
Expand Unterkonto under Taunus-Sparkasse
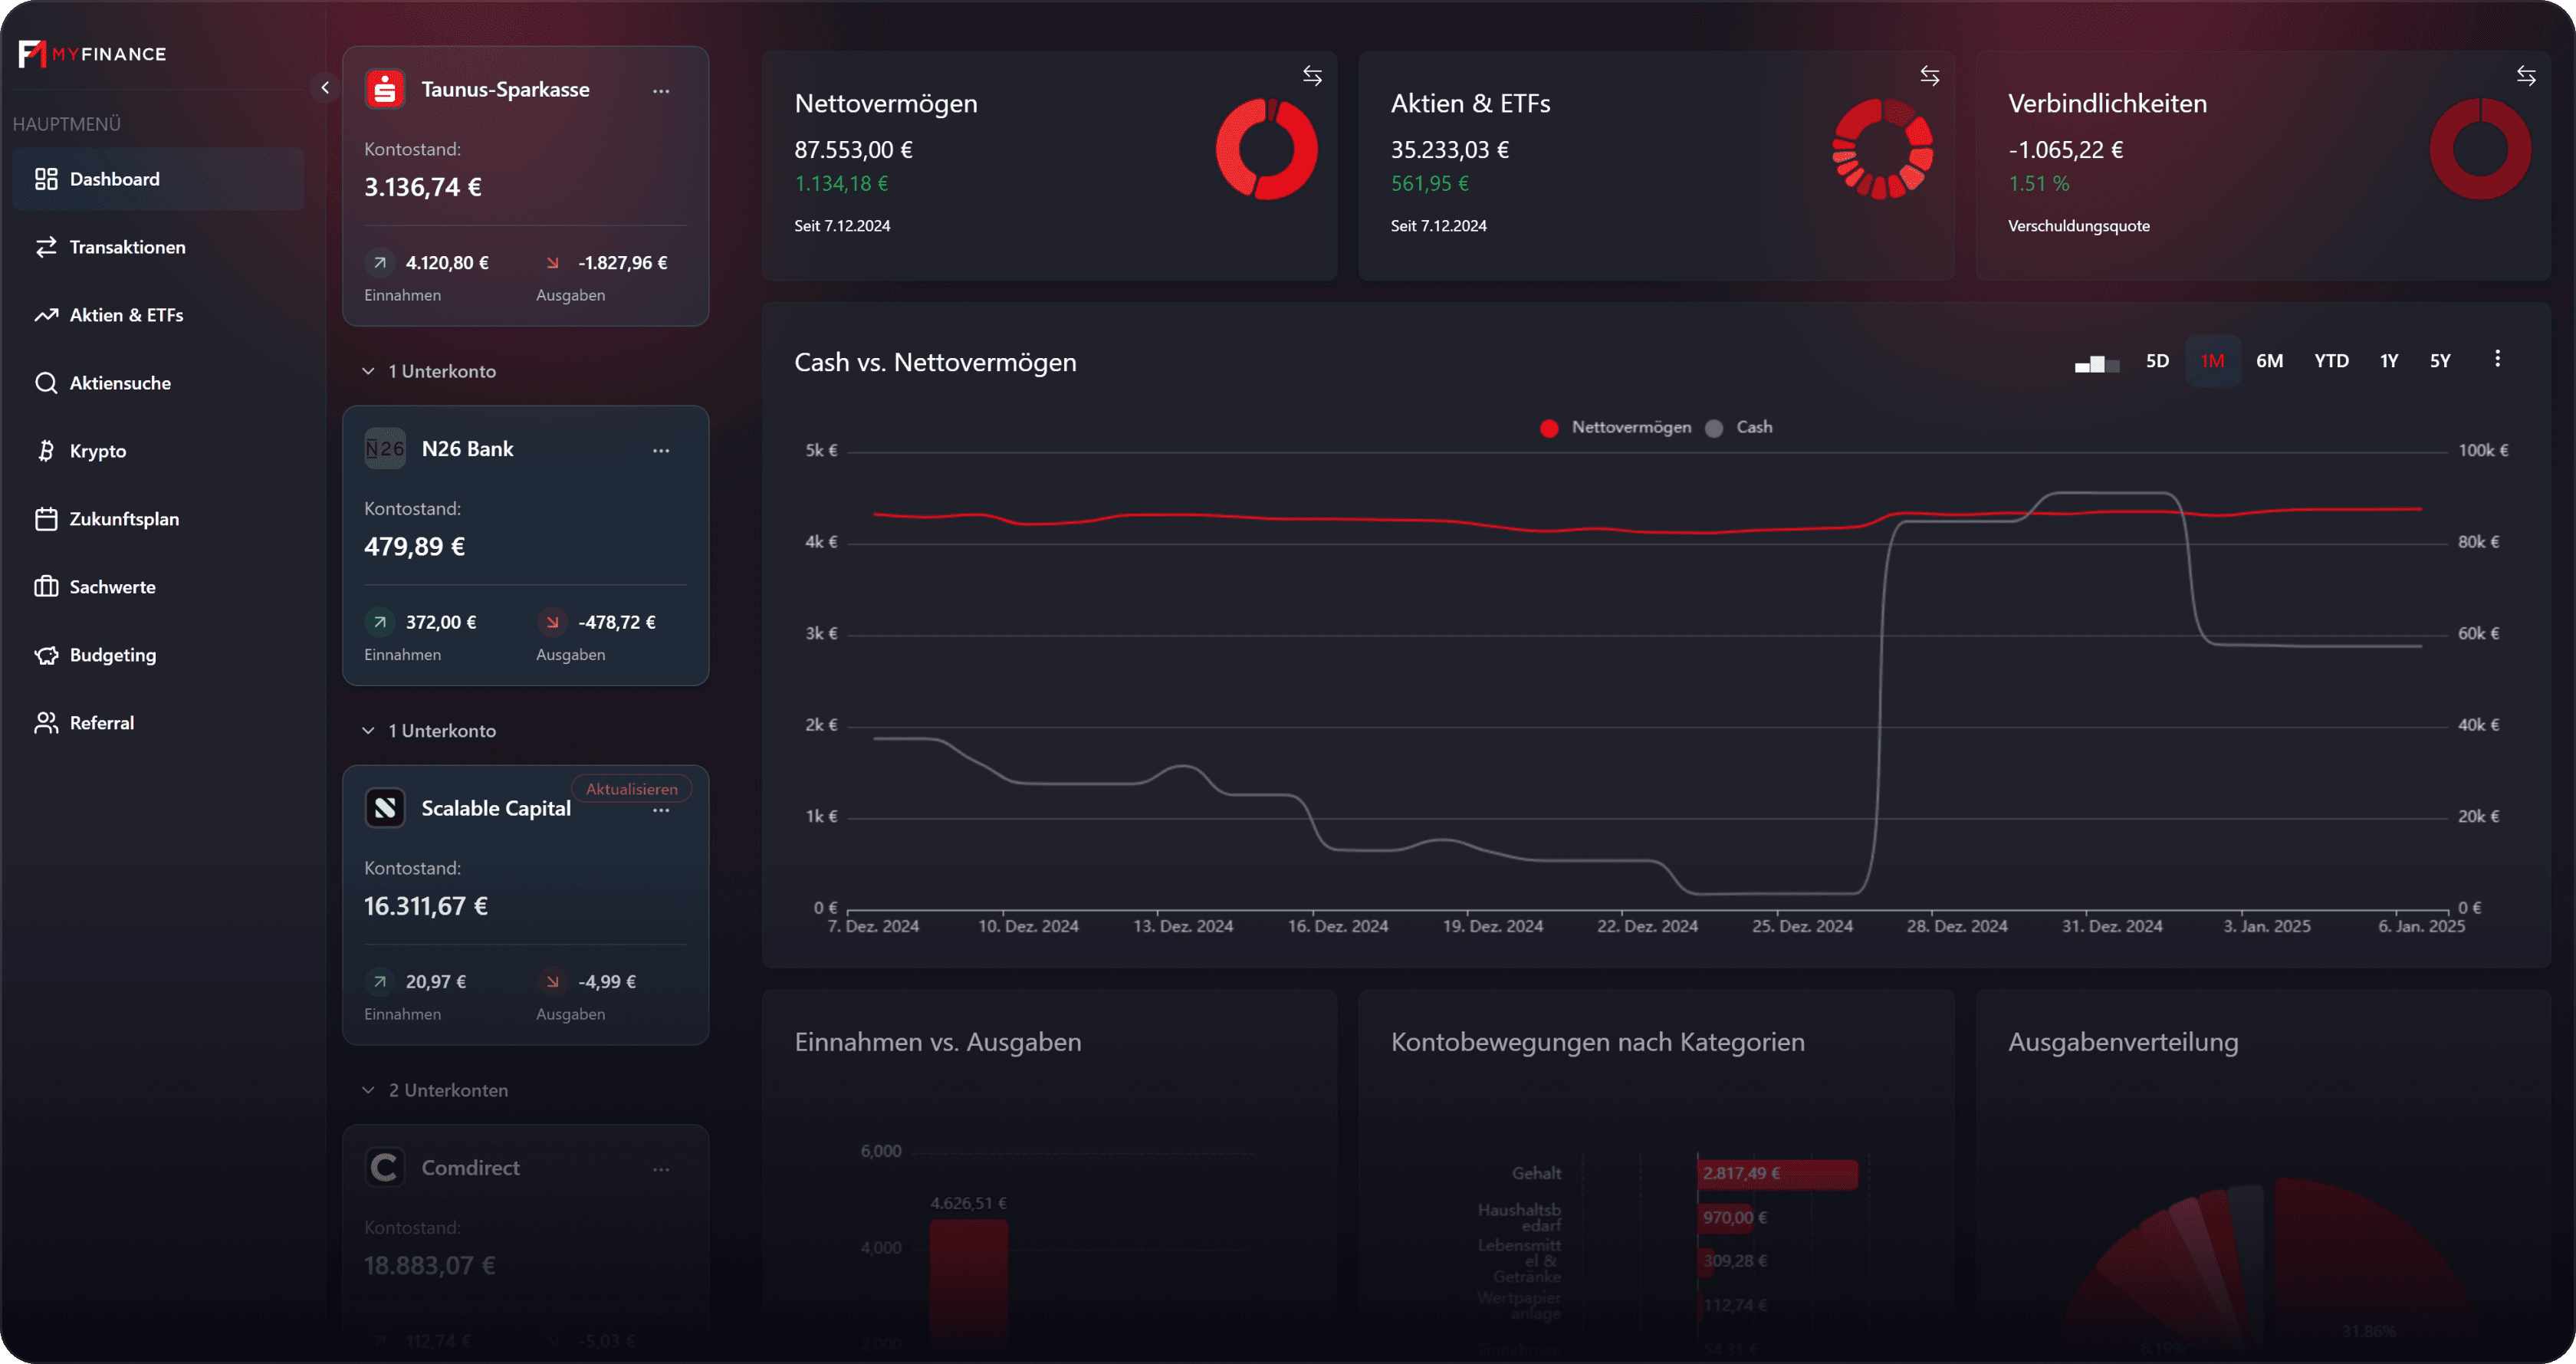(x=430, y=371)
